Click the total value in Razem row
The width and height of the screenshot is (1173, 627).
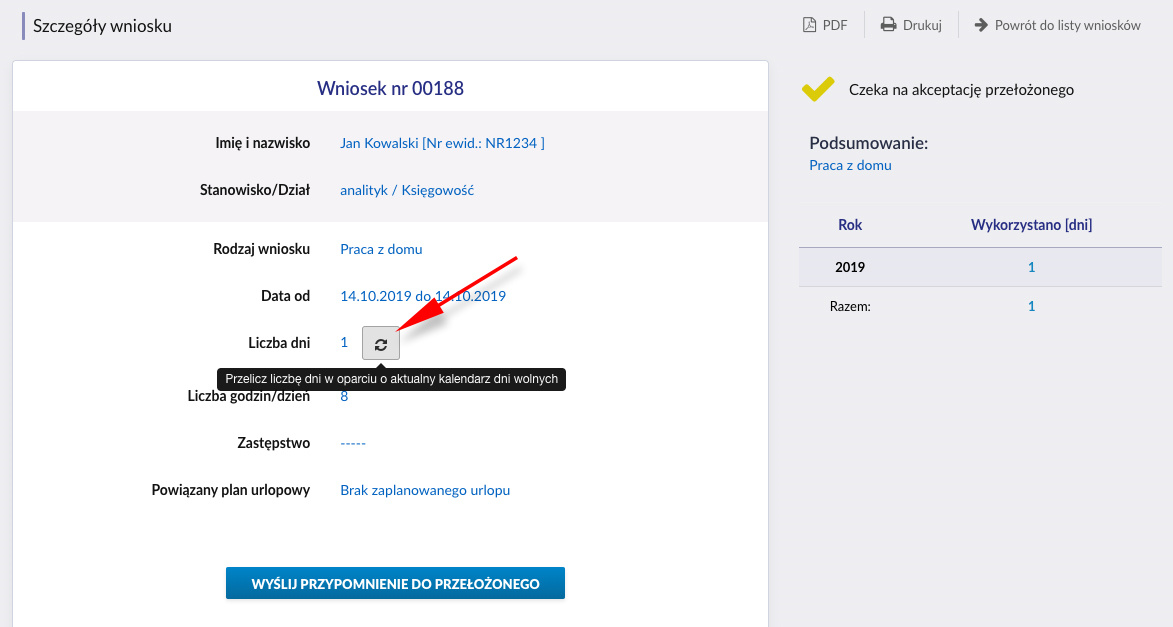pos(1032,306)
